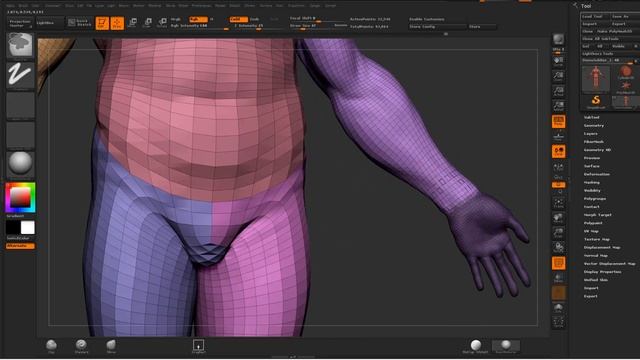Click the Zoom document icon

[558, 76]
